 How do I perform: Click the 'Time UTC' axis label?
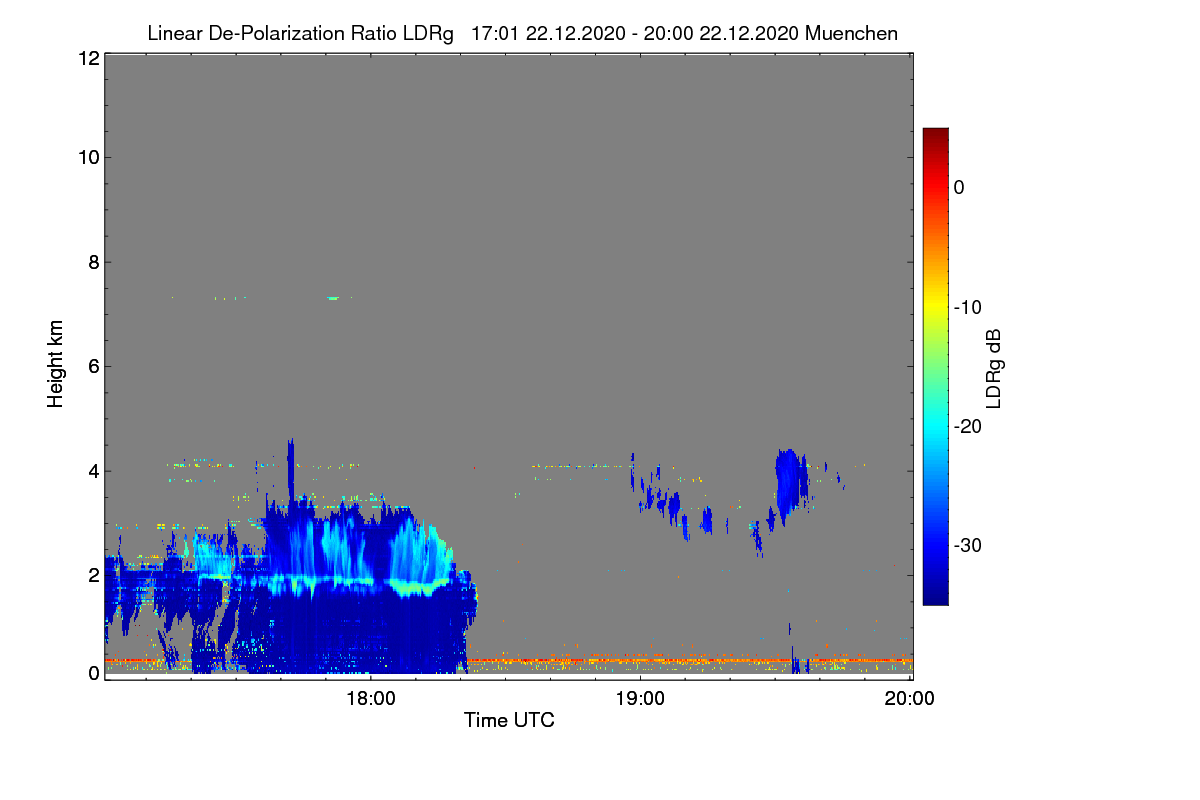point(509,720)
